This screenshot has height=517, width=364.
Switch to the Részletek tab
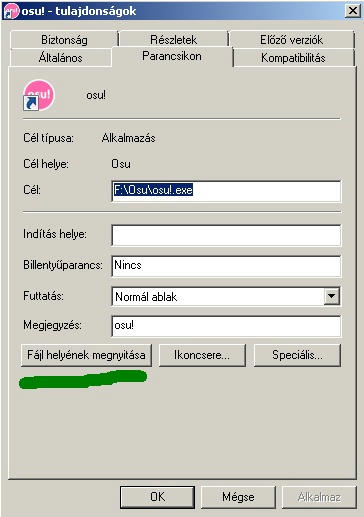click(x=173, y=40)
